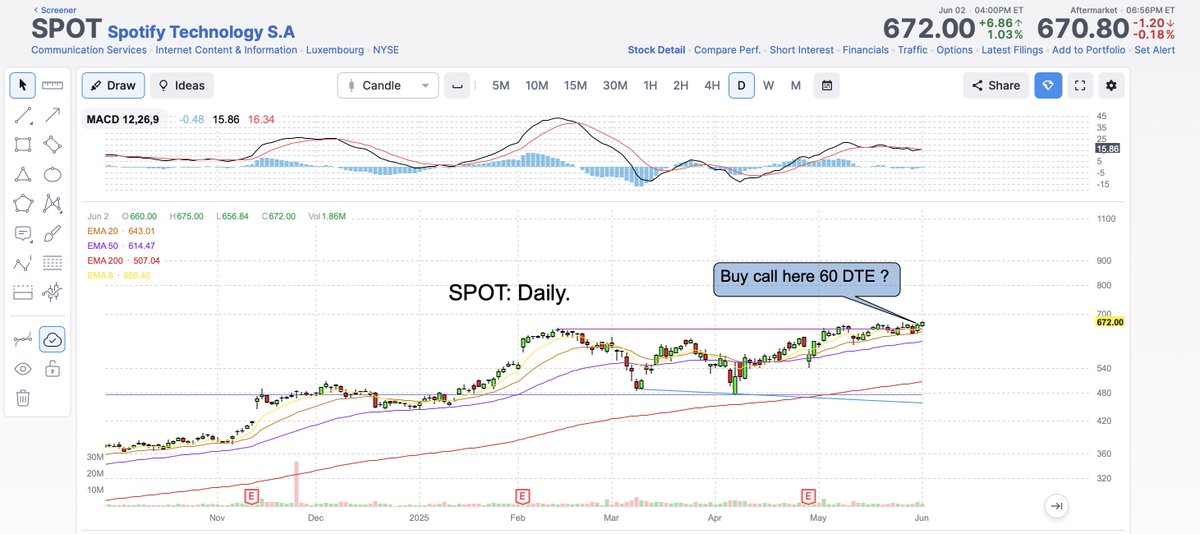
Task: Select the 5M timeframe
Action: tap(500, 86)
